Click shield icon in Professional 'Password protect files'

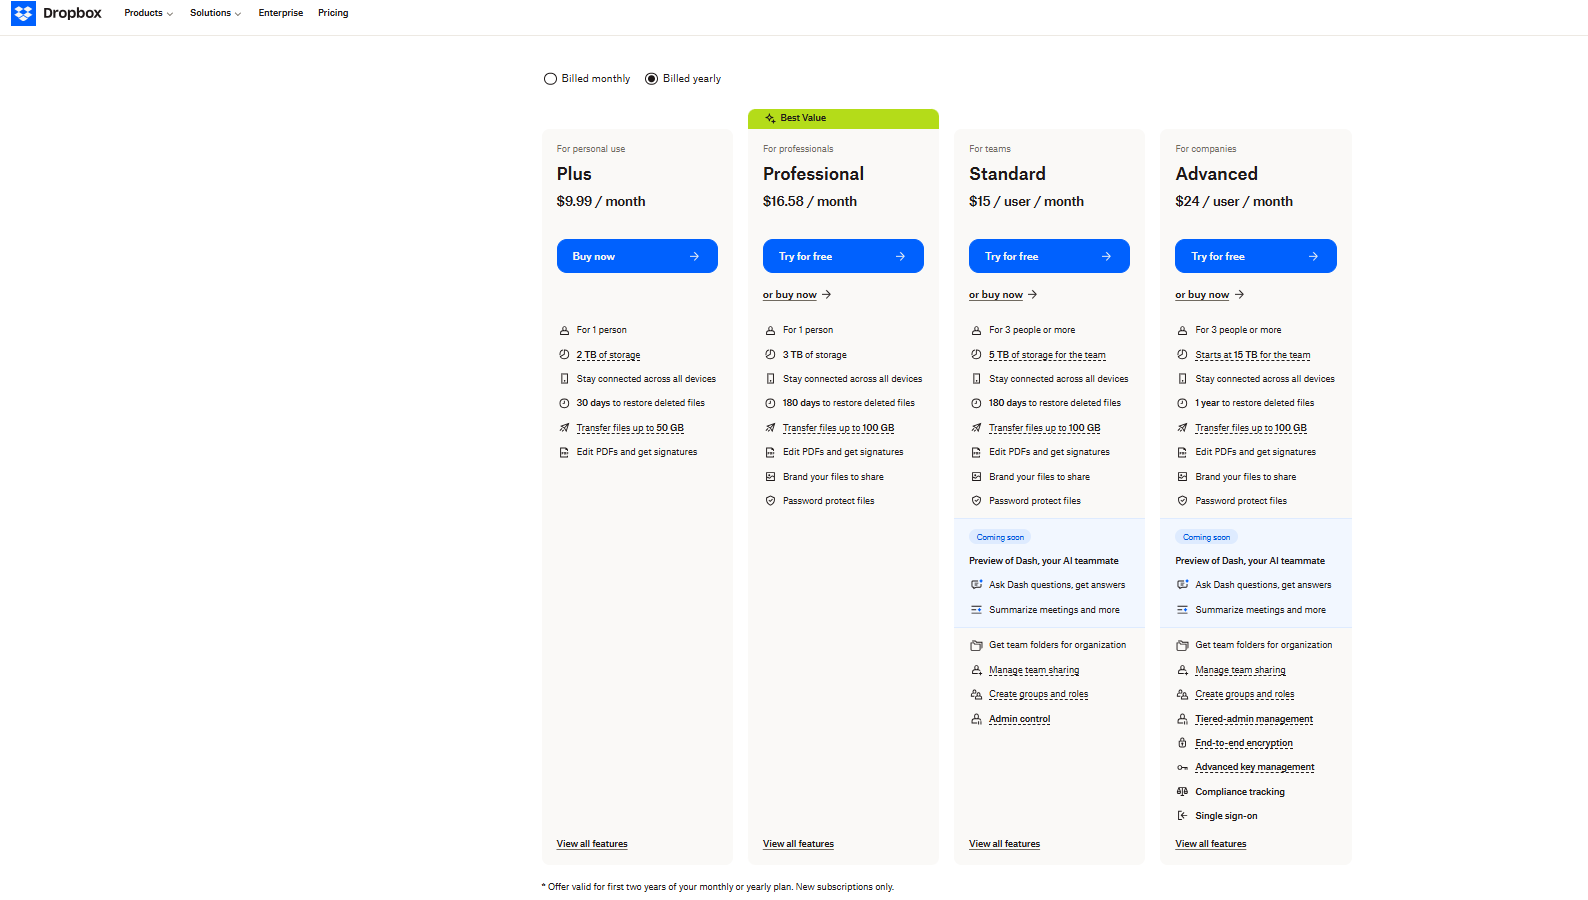pyautogui.click(x=770, y=501)
